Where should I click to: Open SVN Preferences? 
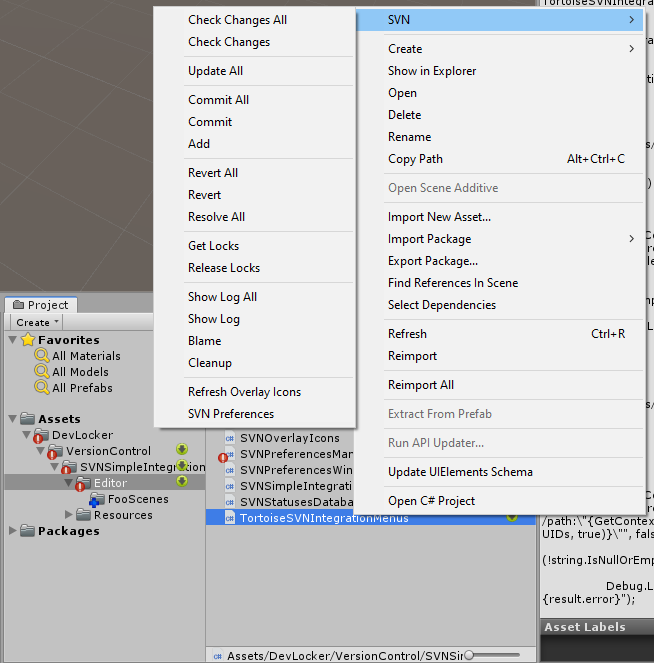(231, 414)
